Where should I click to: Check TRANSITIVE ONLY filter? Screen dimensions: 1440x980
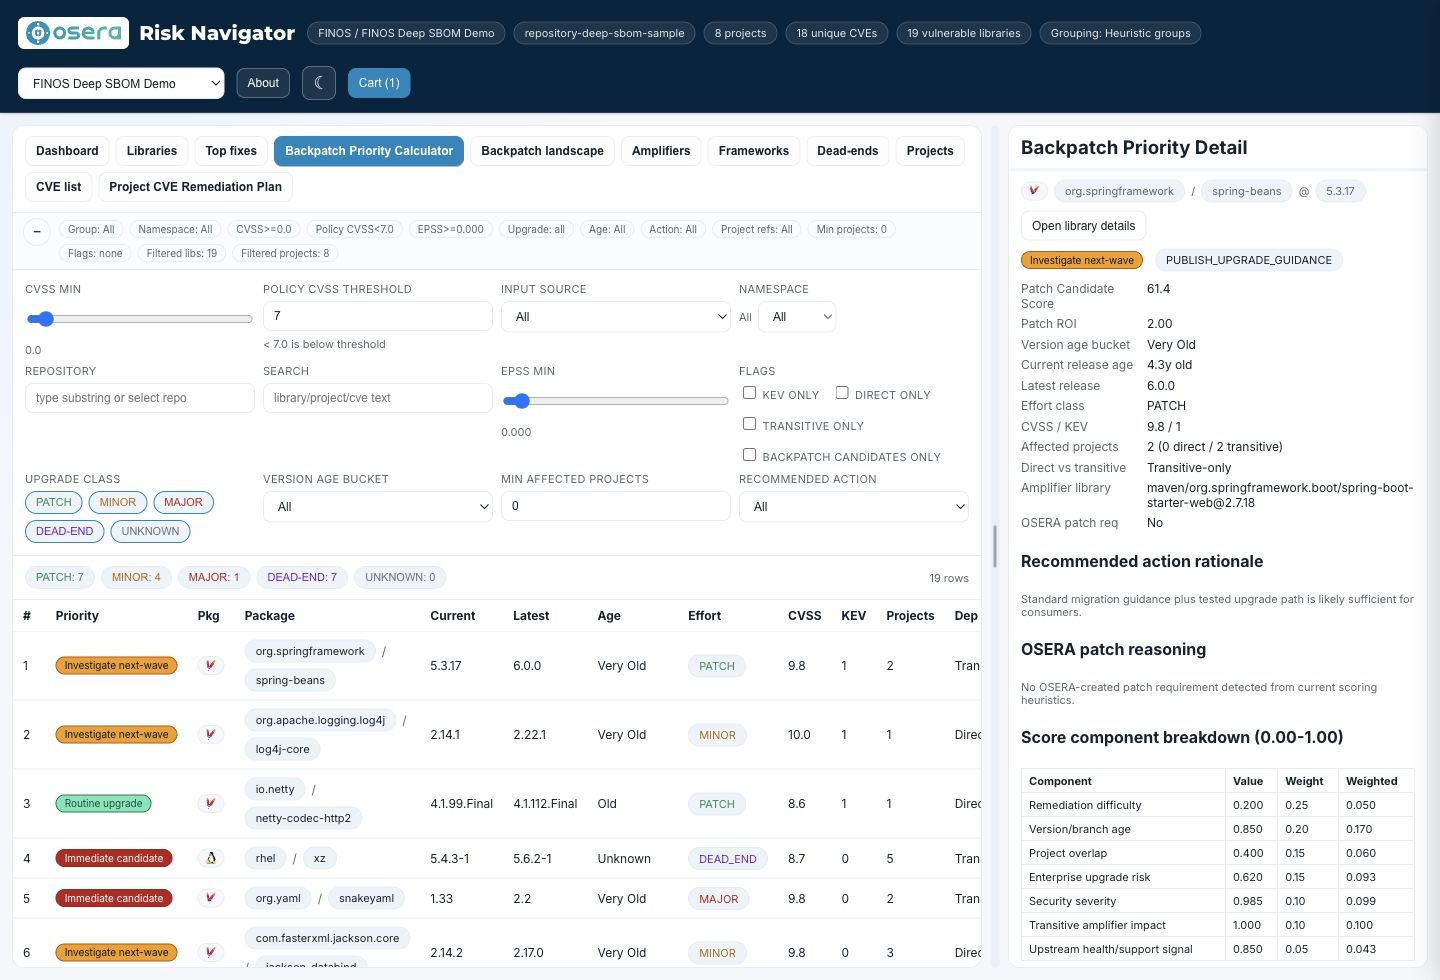click(x=749, y=424)
